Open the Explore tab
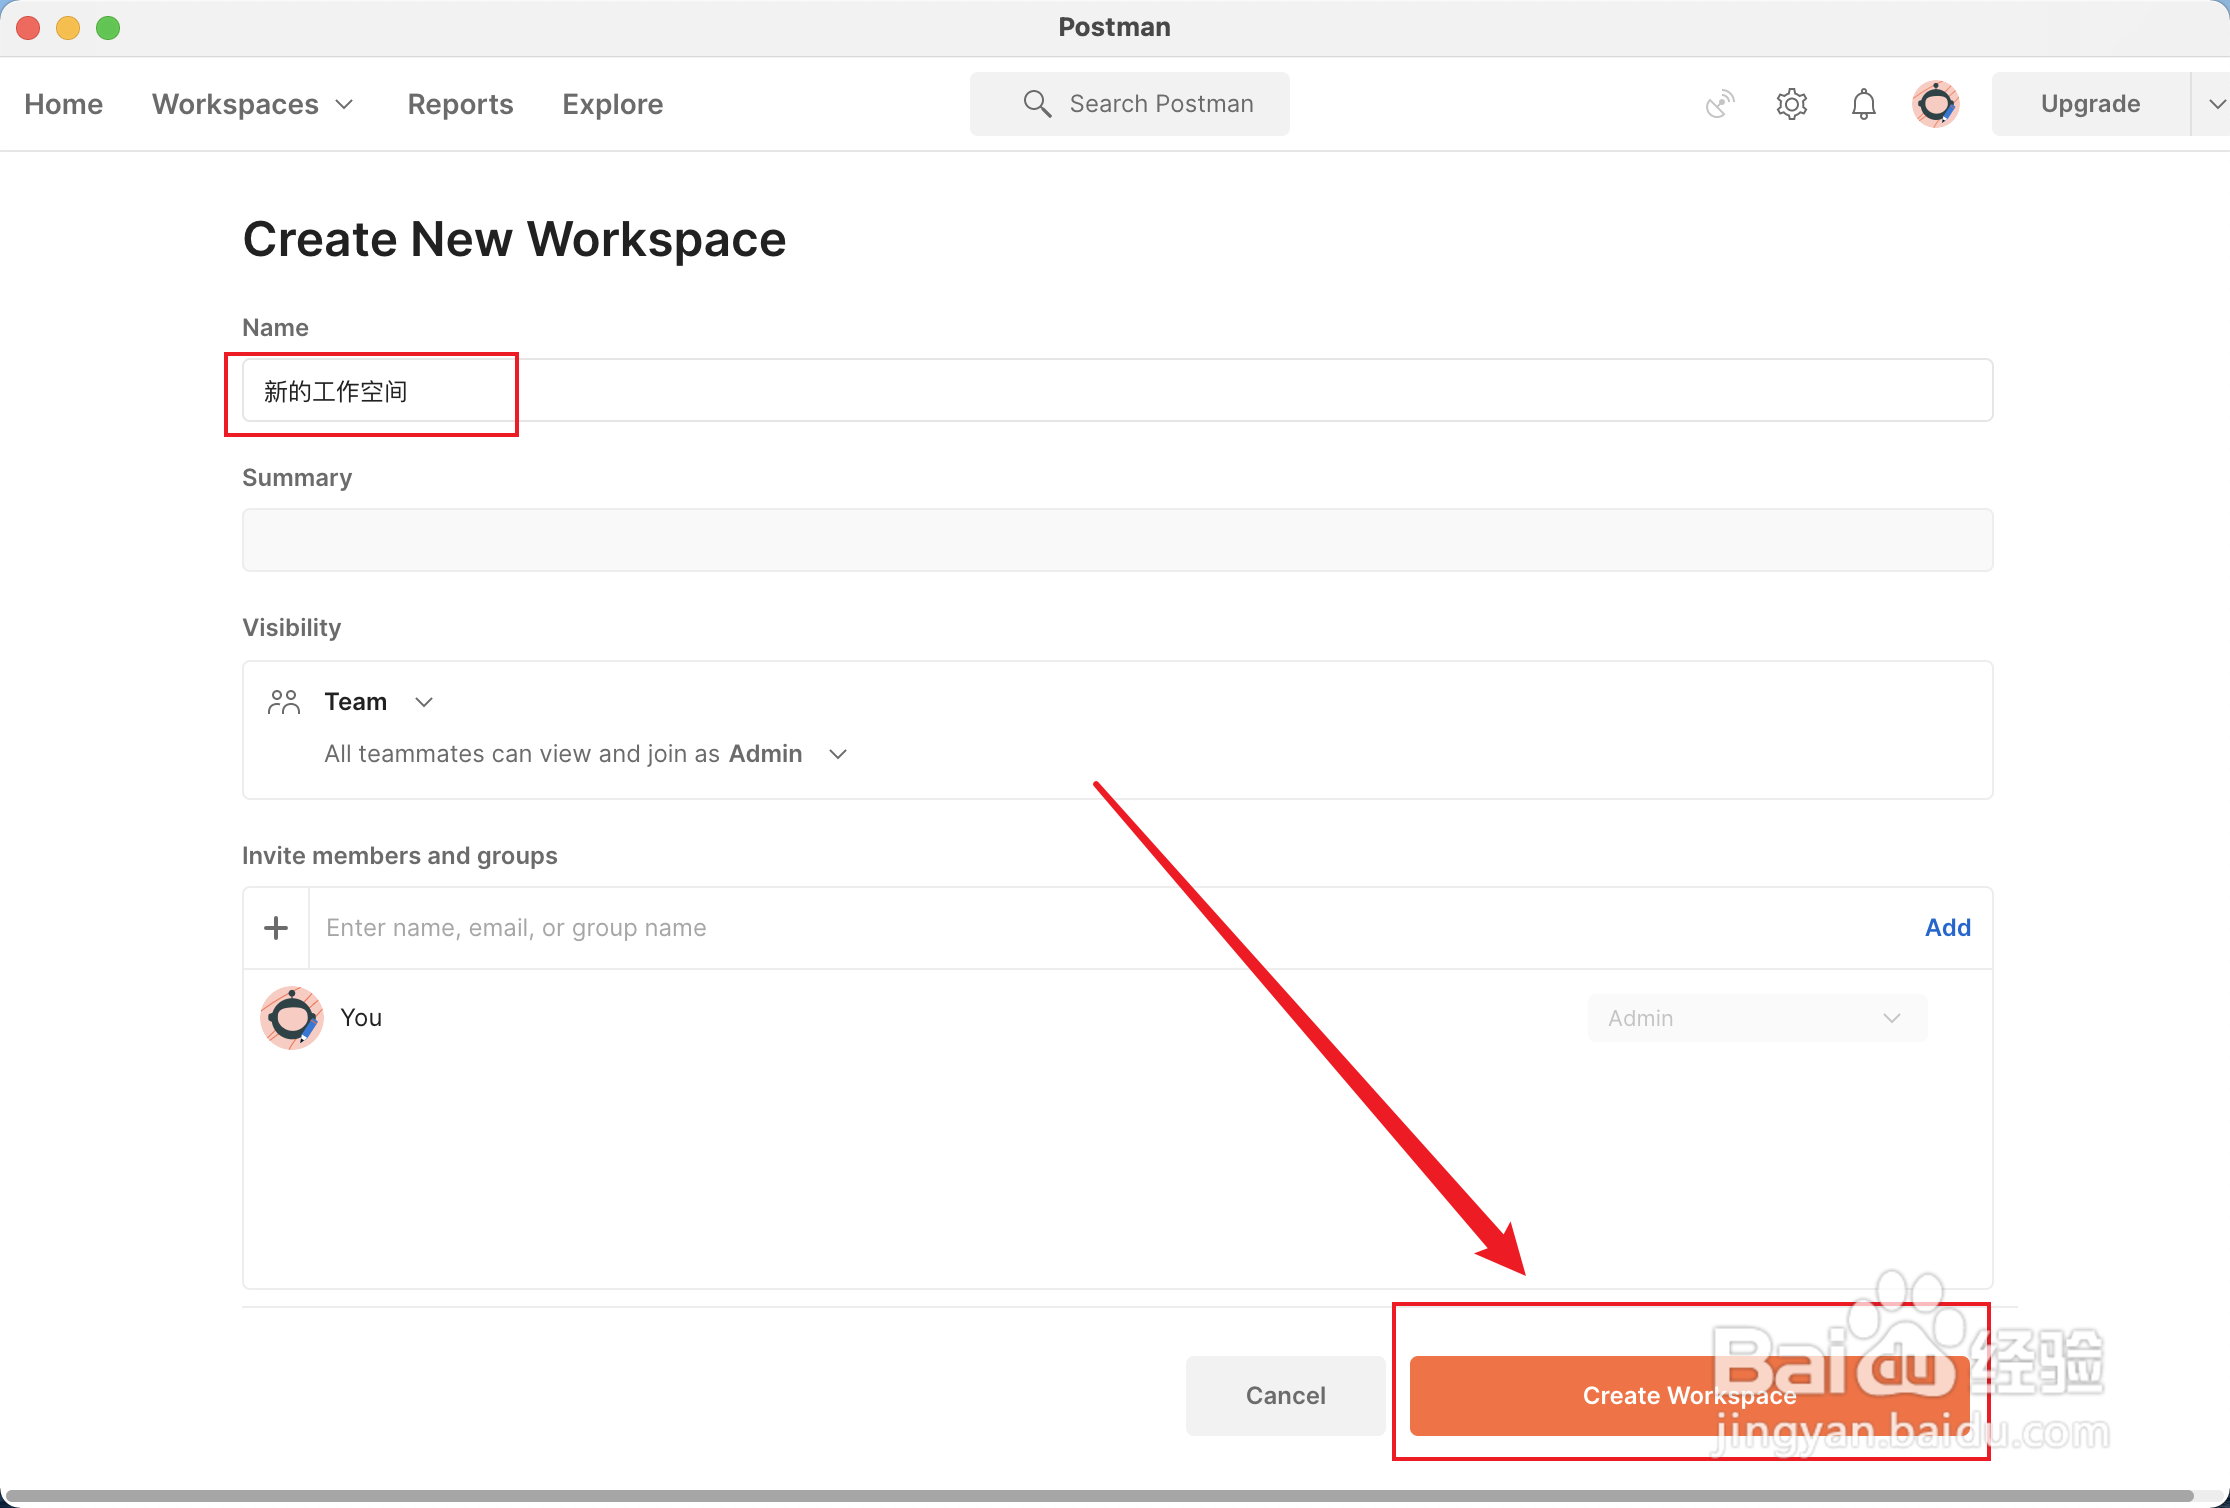Viewport: 2230px width, 1508px height. point(612,104)
